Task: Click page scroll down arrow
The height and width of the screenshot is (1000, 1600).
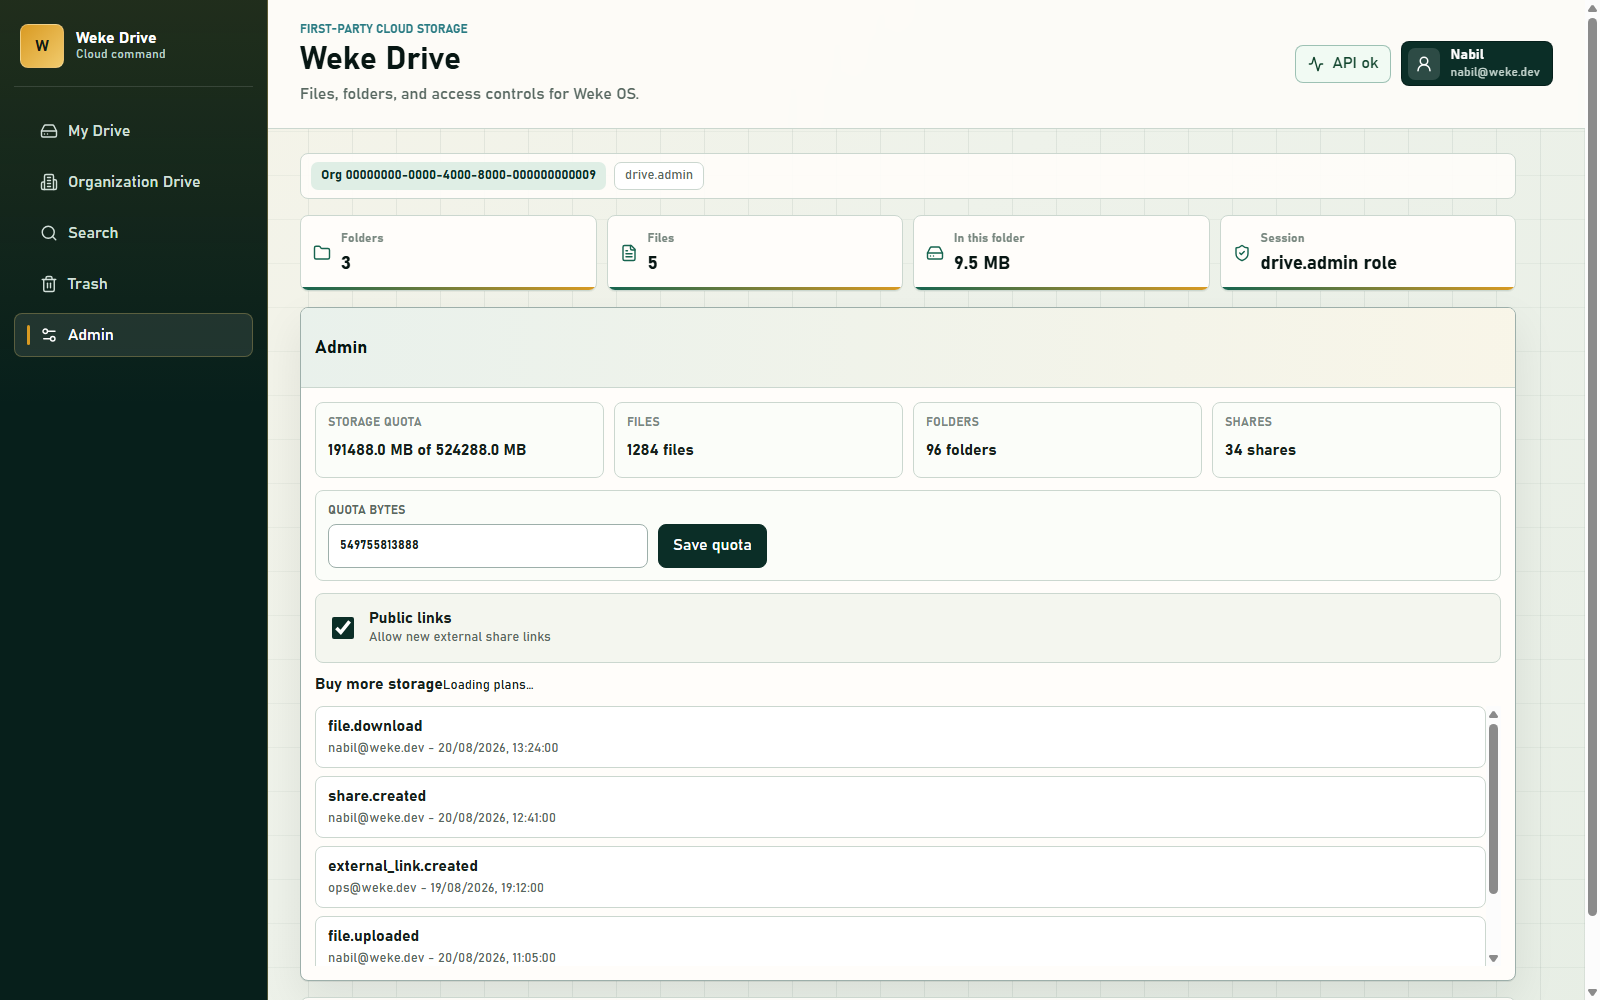Action: coord(1592,992)
